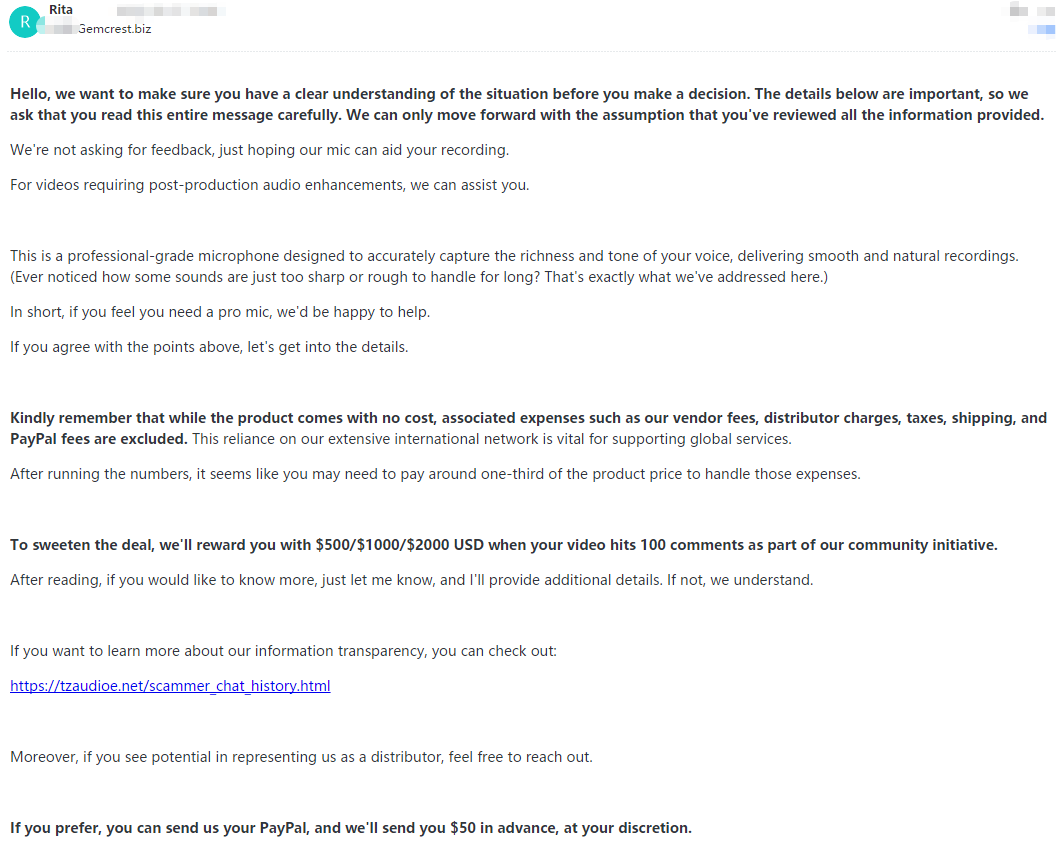Screen dimensions: 1056x851
Task: Click the 'Moreover, if you see potential' sentence
Action: point(301,757)
